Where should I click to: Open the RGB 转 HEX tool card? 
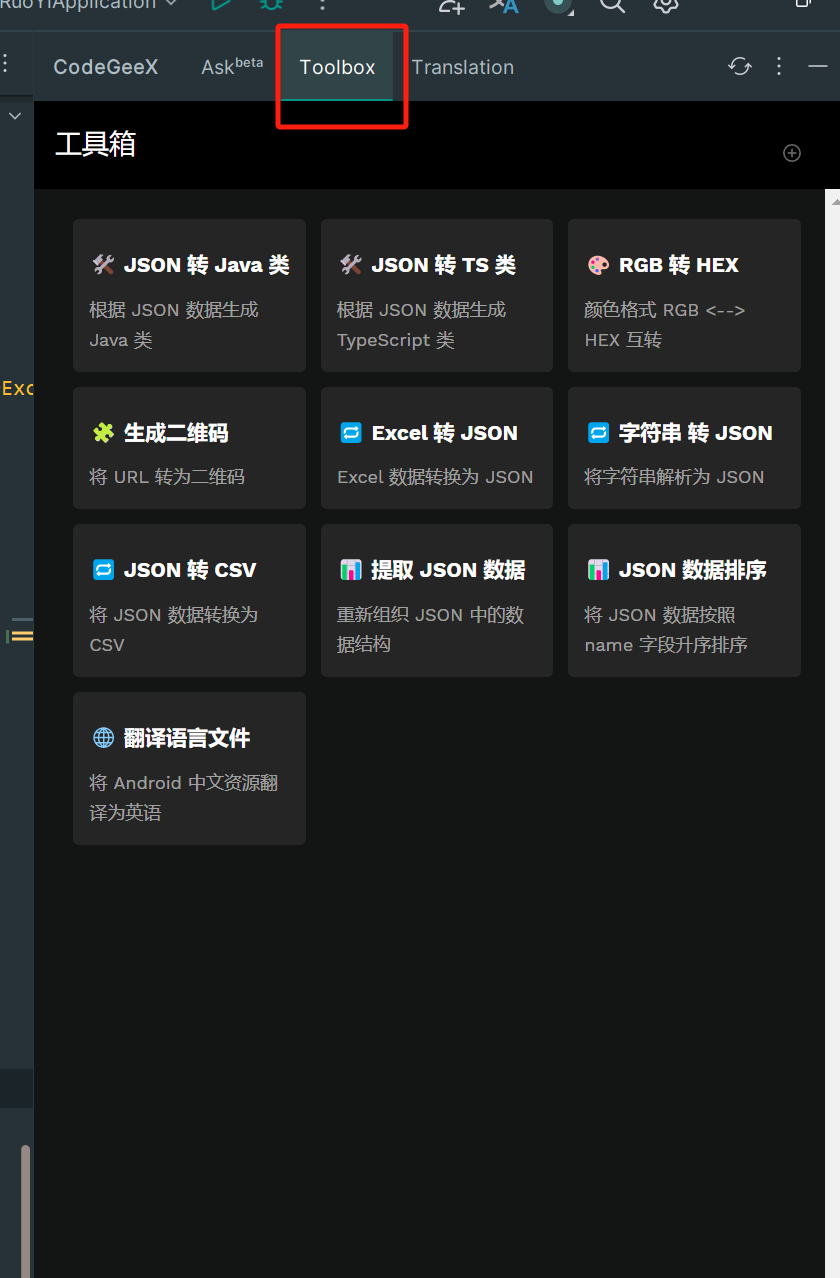684,296
